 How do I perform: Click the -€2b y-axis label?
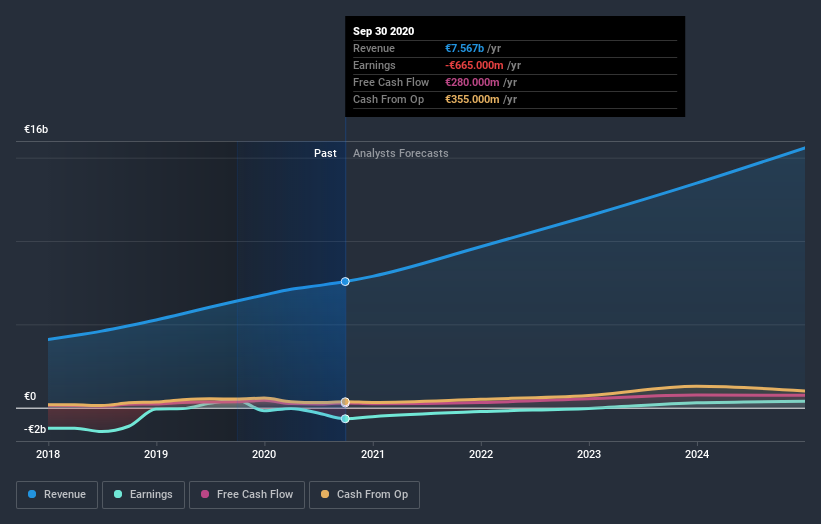tap(35, 429)
